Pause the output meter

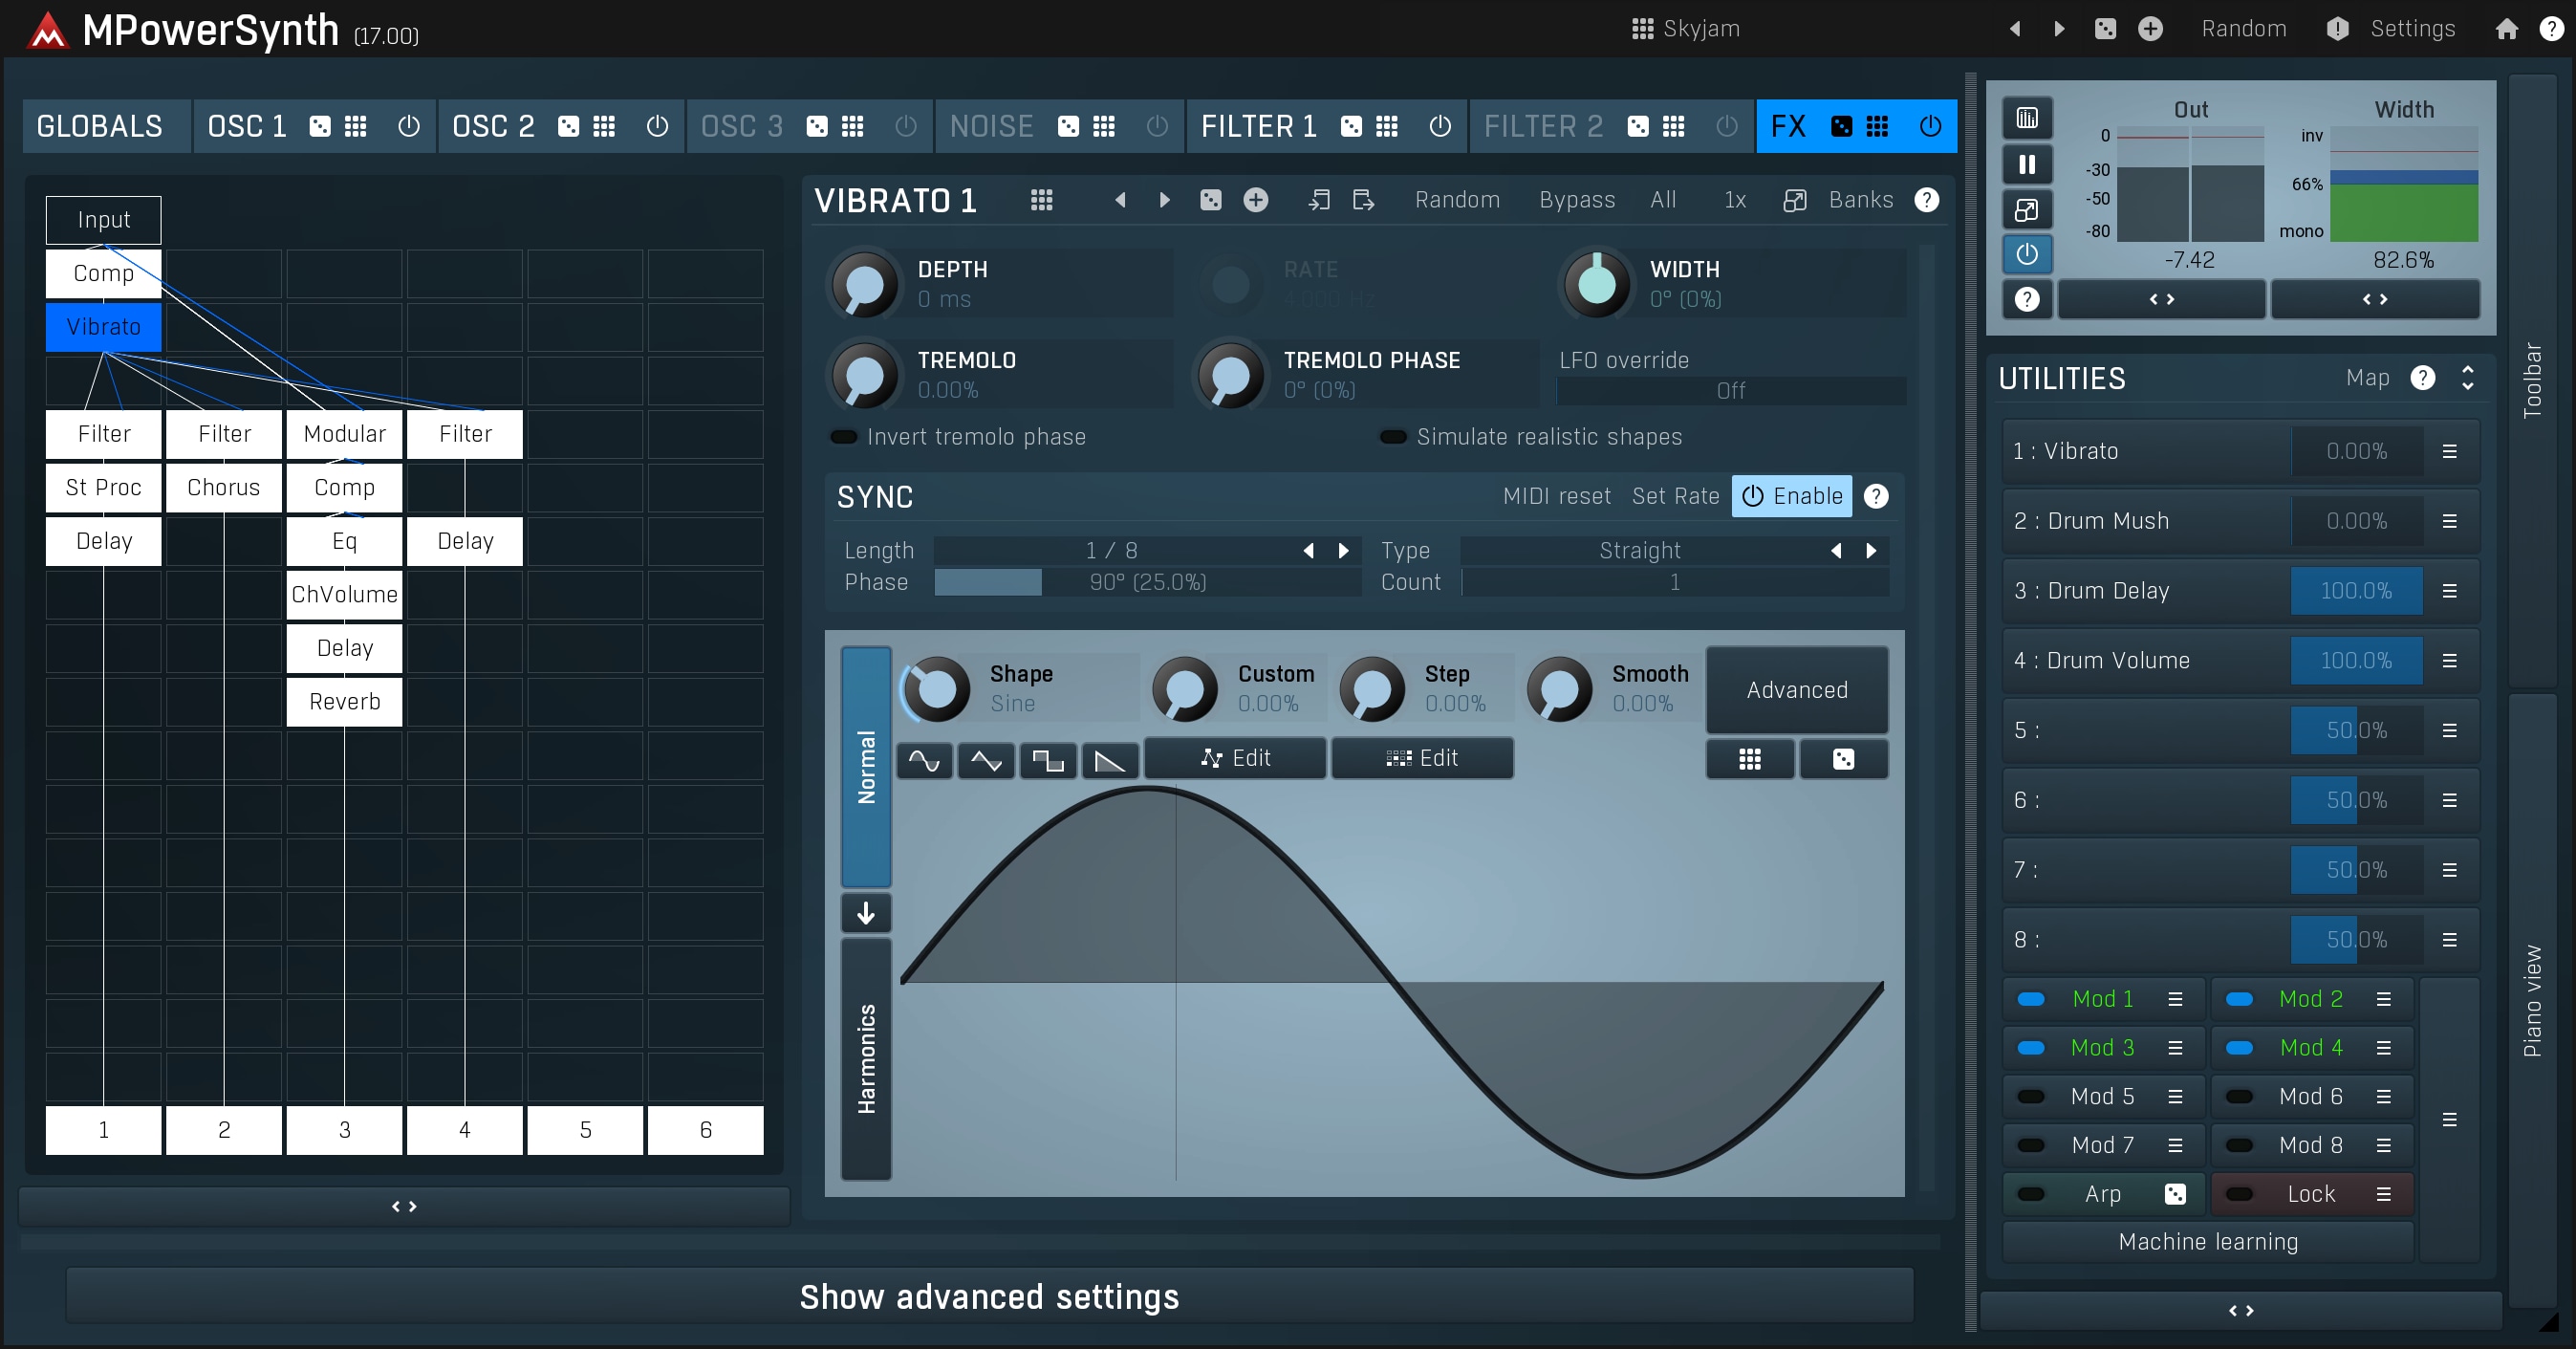pos(2026,164)
